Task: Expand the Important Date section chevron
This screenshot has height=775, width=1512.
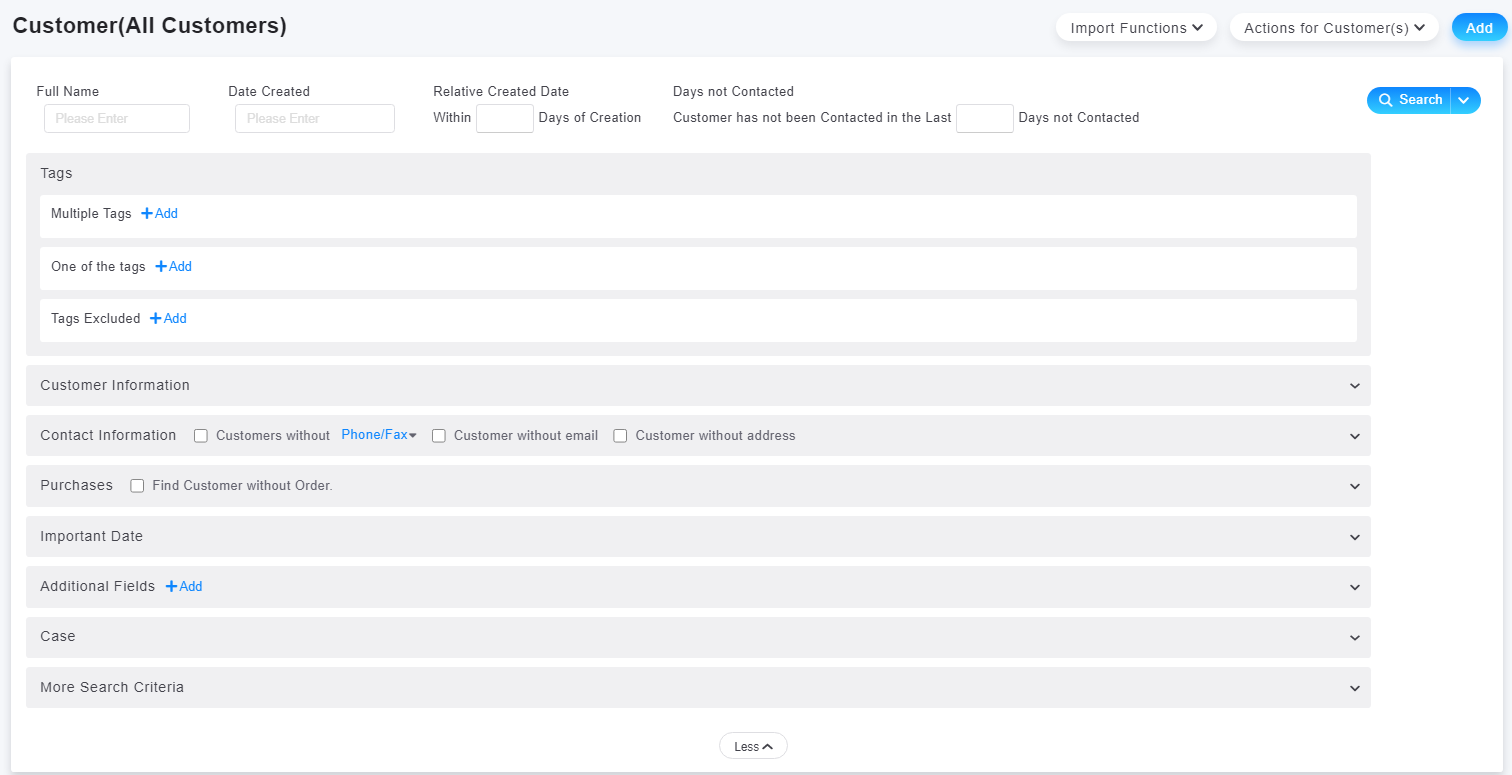Action: coord(1354,537)
